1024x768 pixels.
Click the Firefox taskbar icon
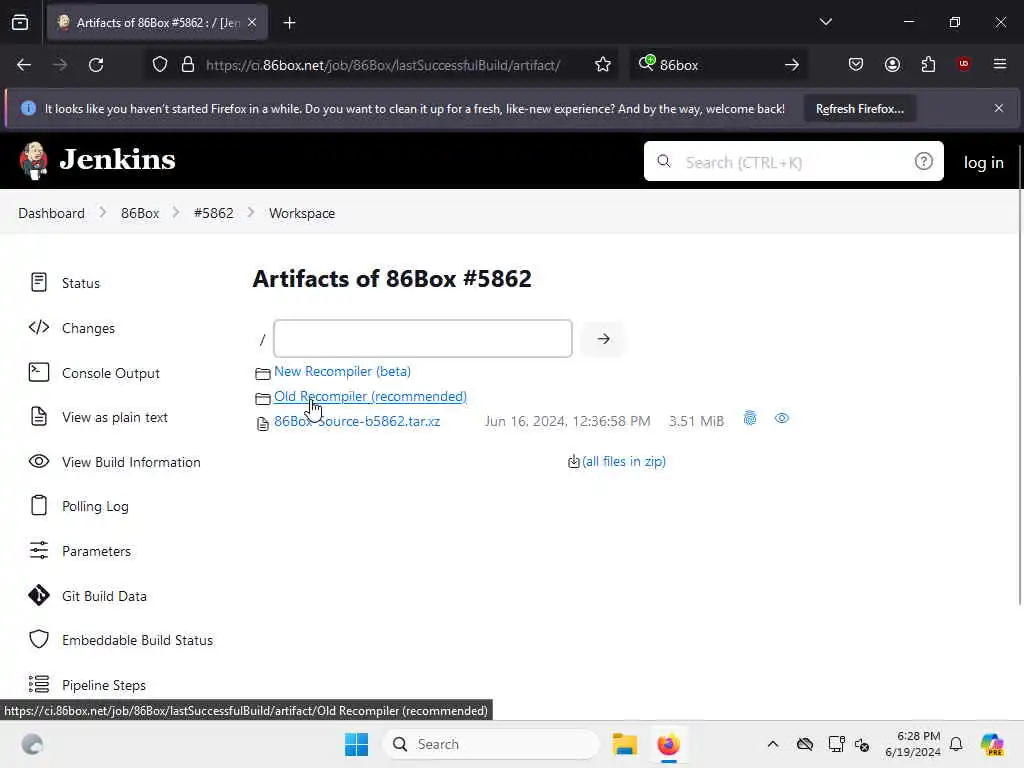tap(668, 744)
